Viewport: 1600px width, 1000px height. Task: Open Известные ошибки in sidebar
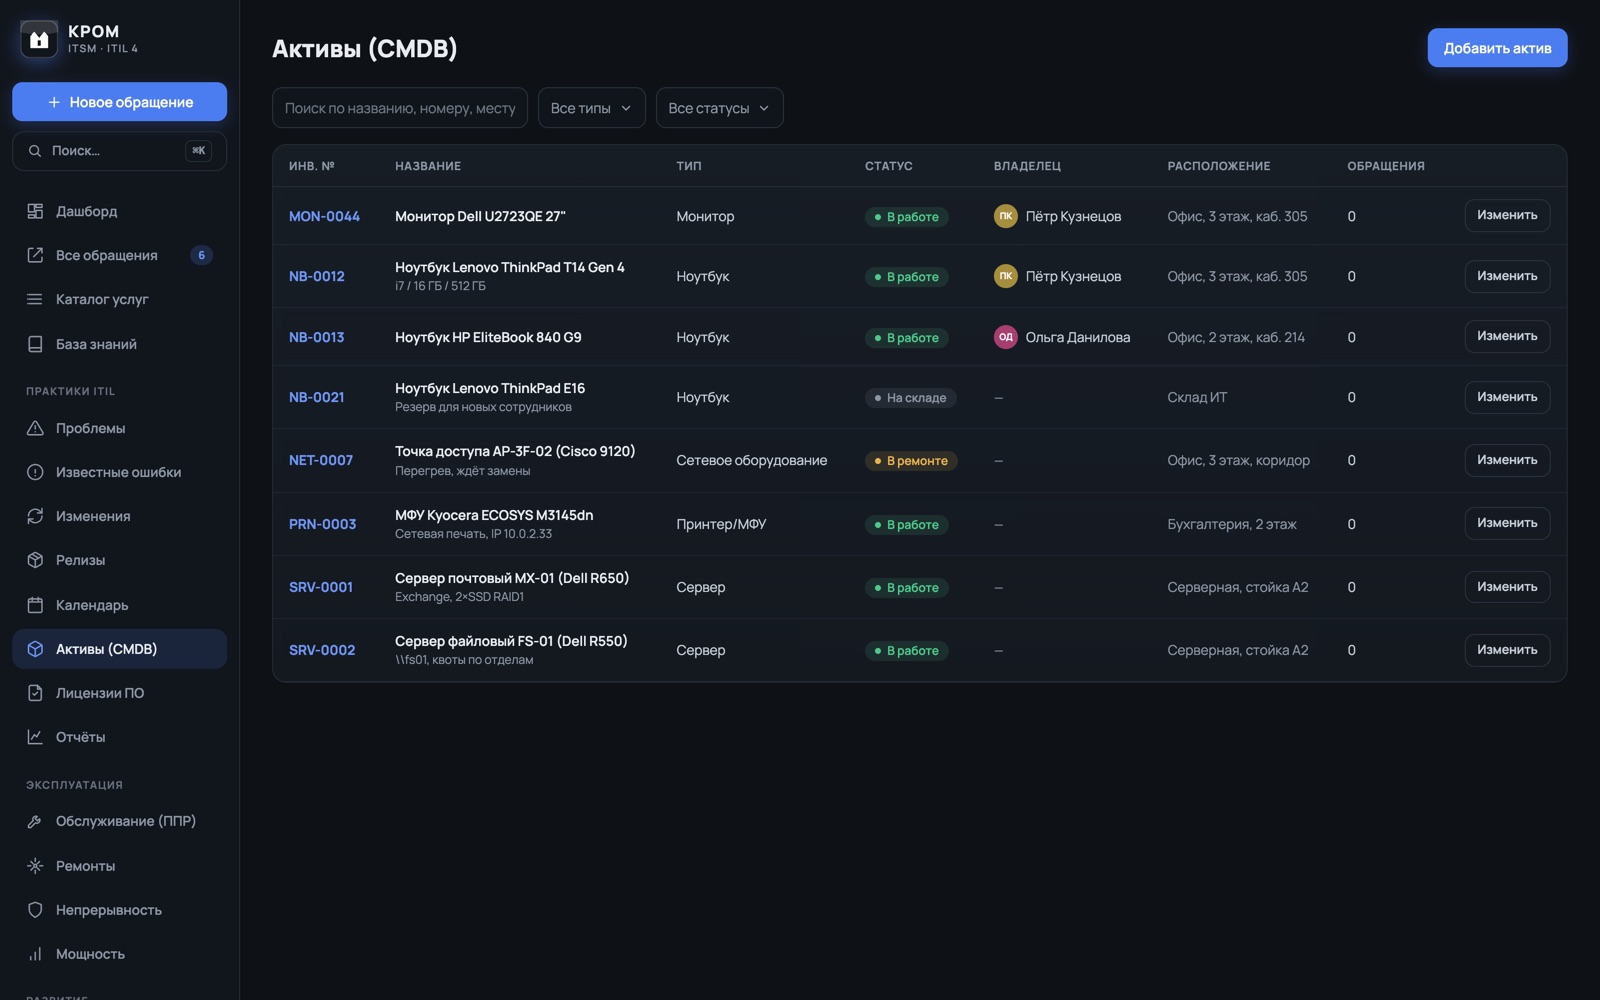[119, 472]
